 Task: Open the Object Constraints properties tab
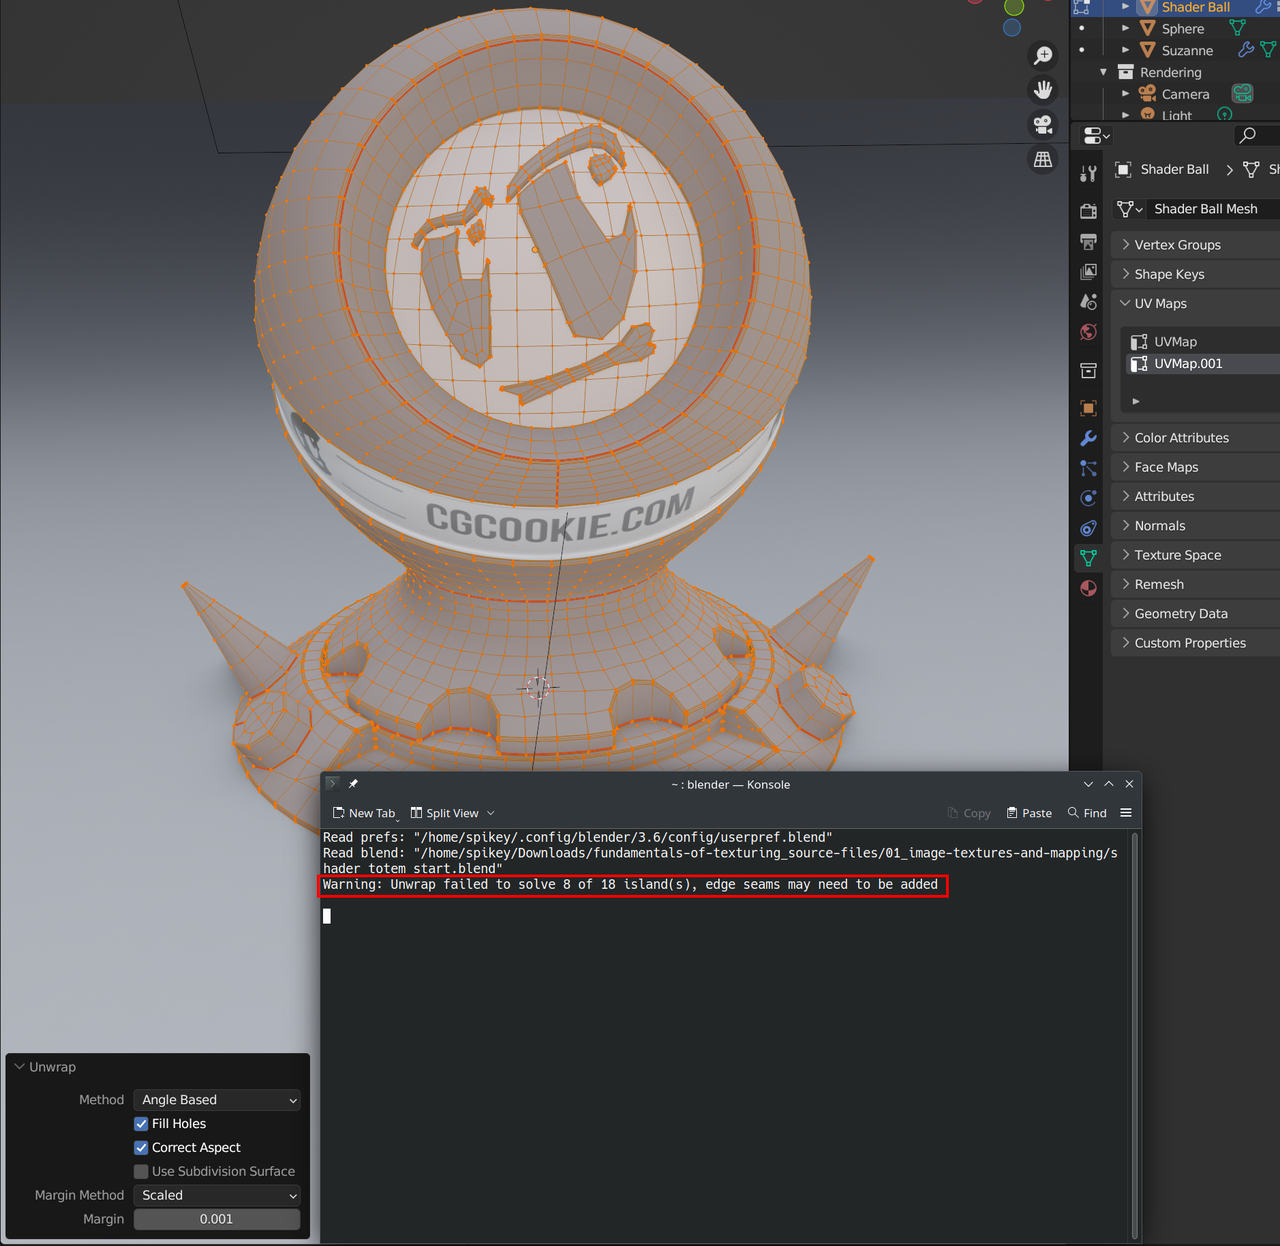[x=1089, y=528]
